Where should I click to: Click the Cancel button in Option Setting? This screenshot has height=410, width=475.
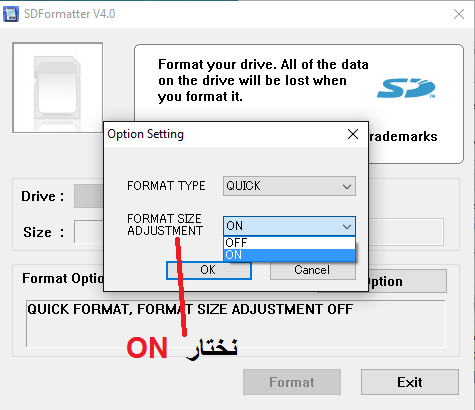[313, 270]
